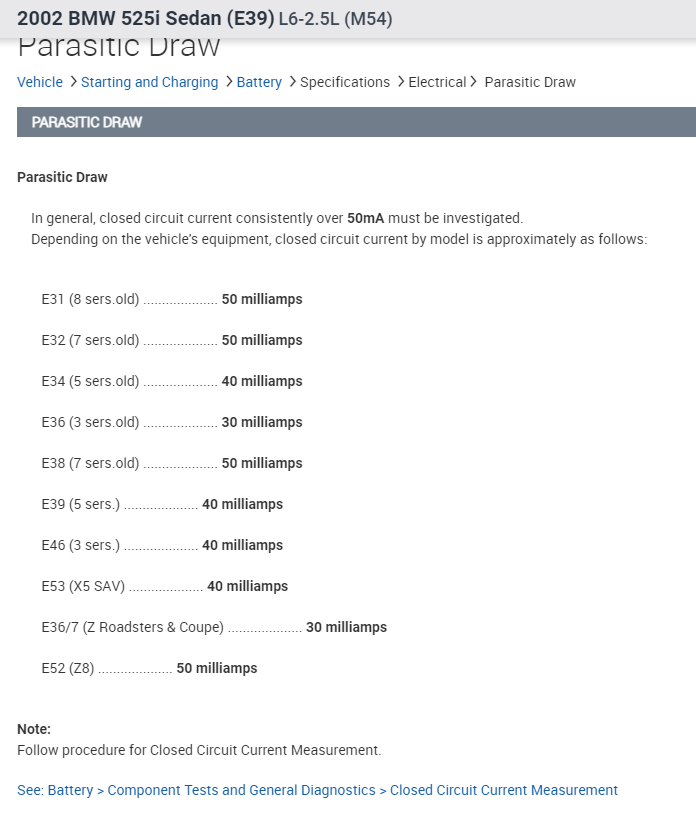Image resolution: width=696 pixels, height=817 pixels.
Task: Click the Vehicle breadcrumb link
Action: pos(40,82)
